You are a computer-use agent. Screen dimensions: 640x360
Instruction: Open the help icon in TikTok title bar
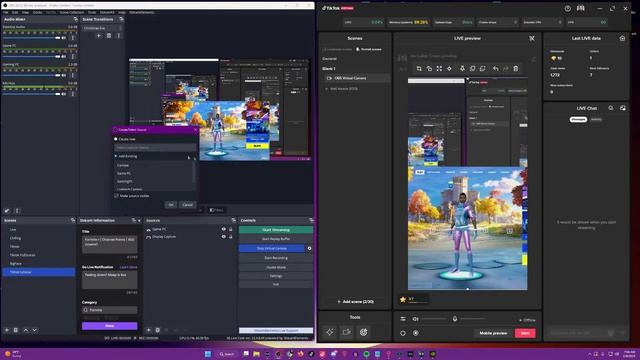568,8
